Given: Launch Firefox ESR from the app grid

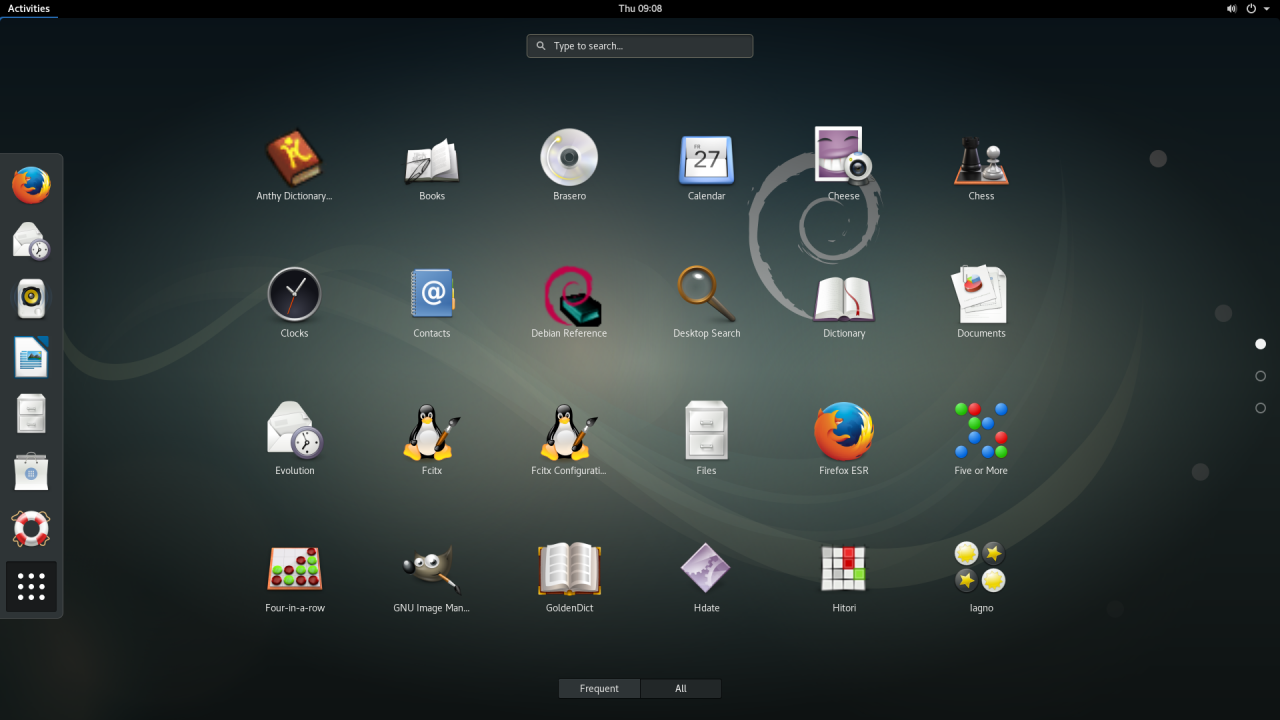Looking at the screenshot, I should pyautogui.click(x=843, y=431).
